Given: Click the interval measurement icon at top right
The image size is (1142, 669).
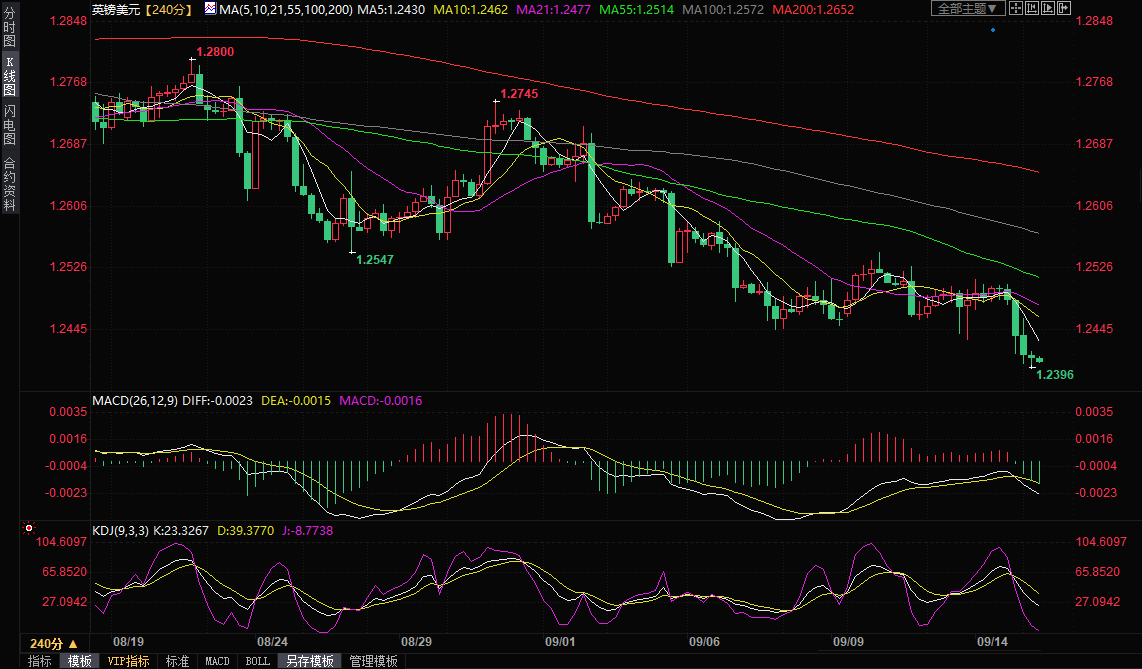Looking at the screenshot, I should pyautogui.click(x=1031, y=8).
